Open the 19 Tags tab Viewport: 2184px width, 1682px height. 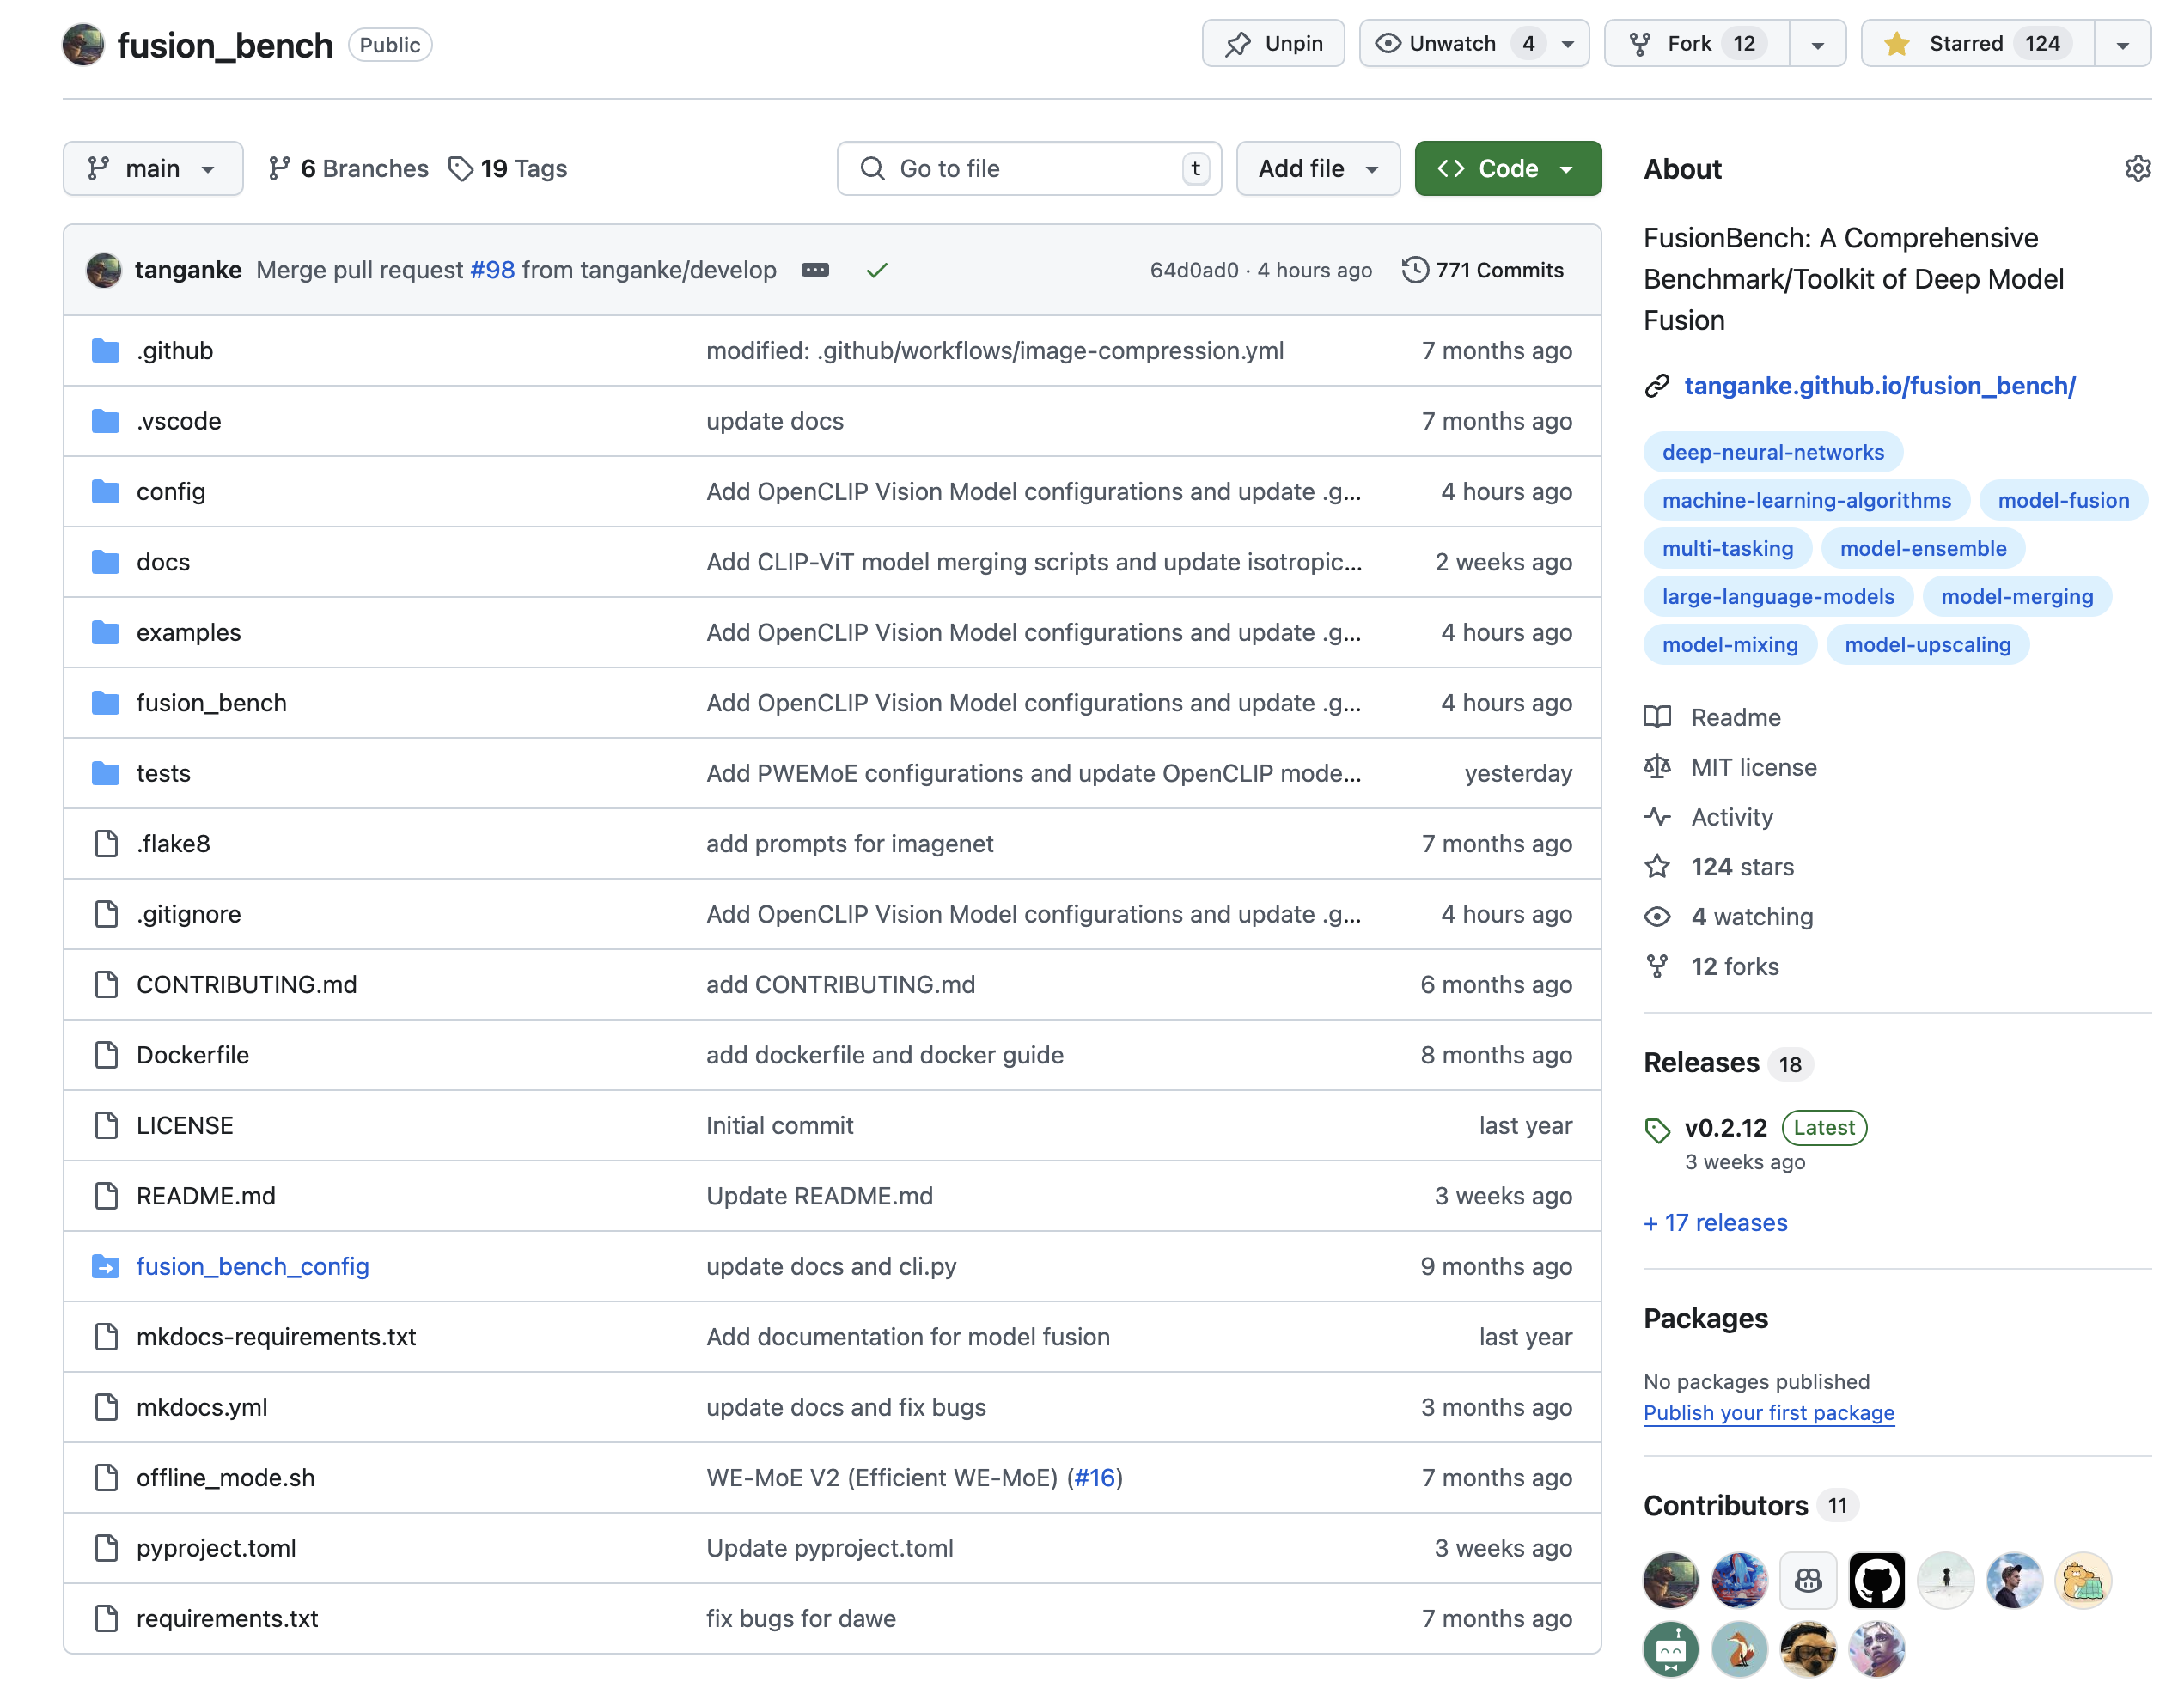[508, 168]
